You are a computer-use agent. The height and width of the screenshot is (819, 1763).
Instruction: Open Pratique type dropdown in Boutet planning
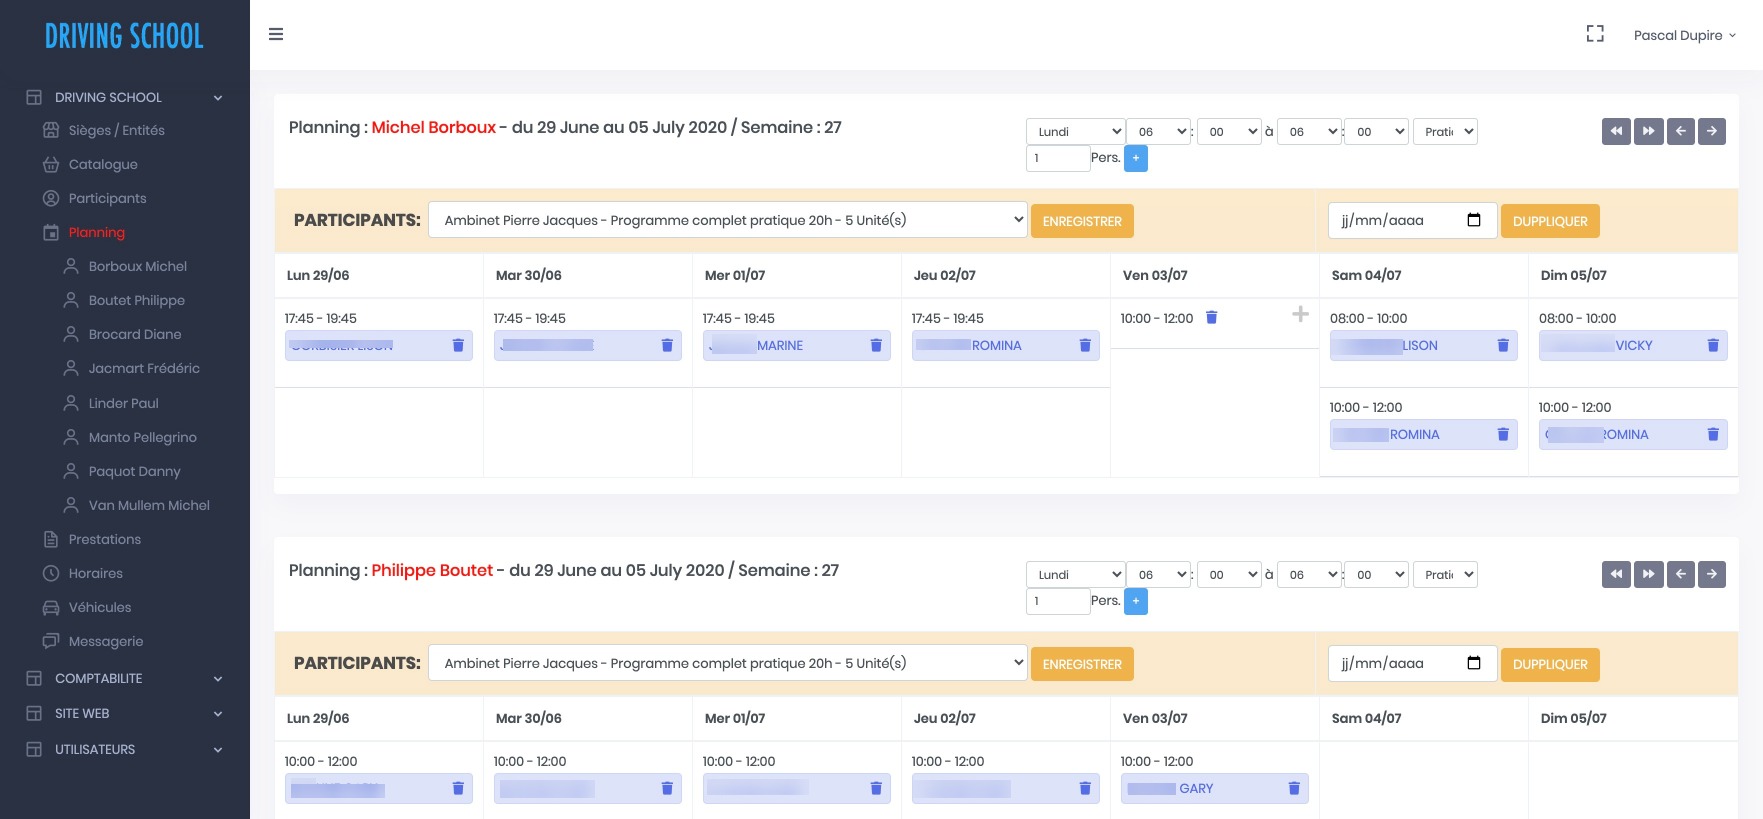(x=1445, y=574)
